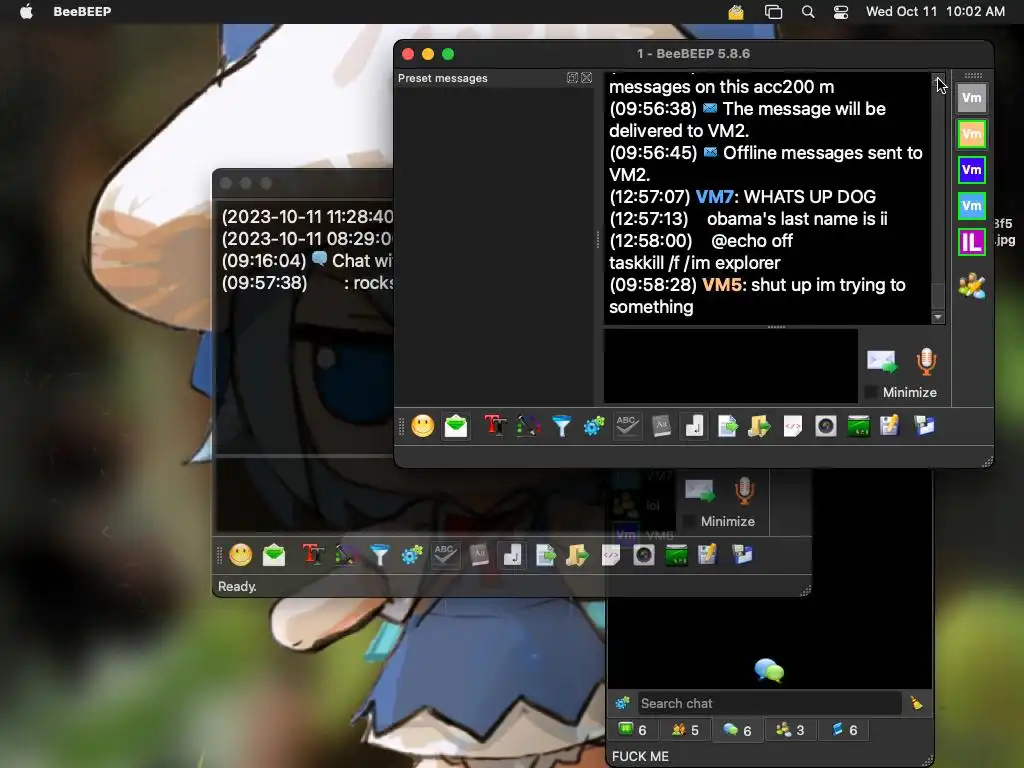Viewport: 1024px width, 768px height.
Task: Open Spotlight search in menu bar
Action: click(808, 12)
